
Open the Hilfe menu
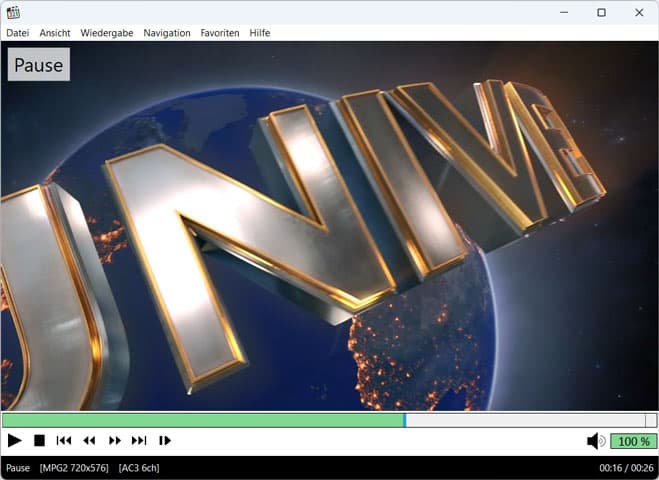click(260, 33)
